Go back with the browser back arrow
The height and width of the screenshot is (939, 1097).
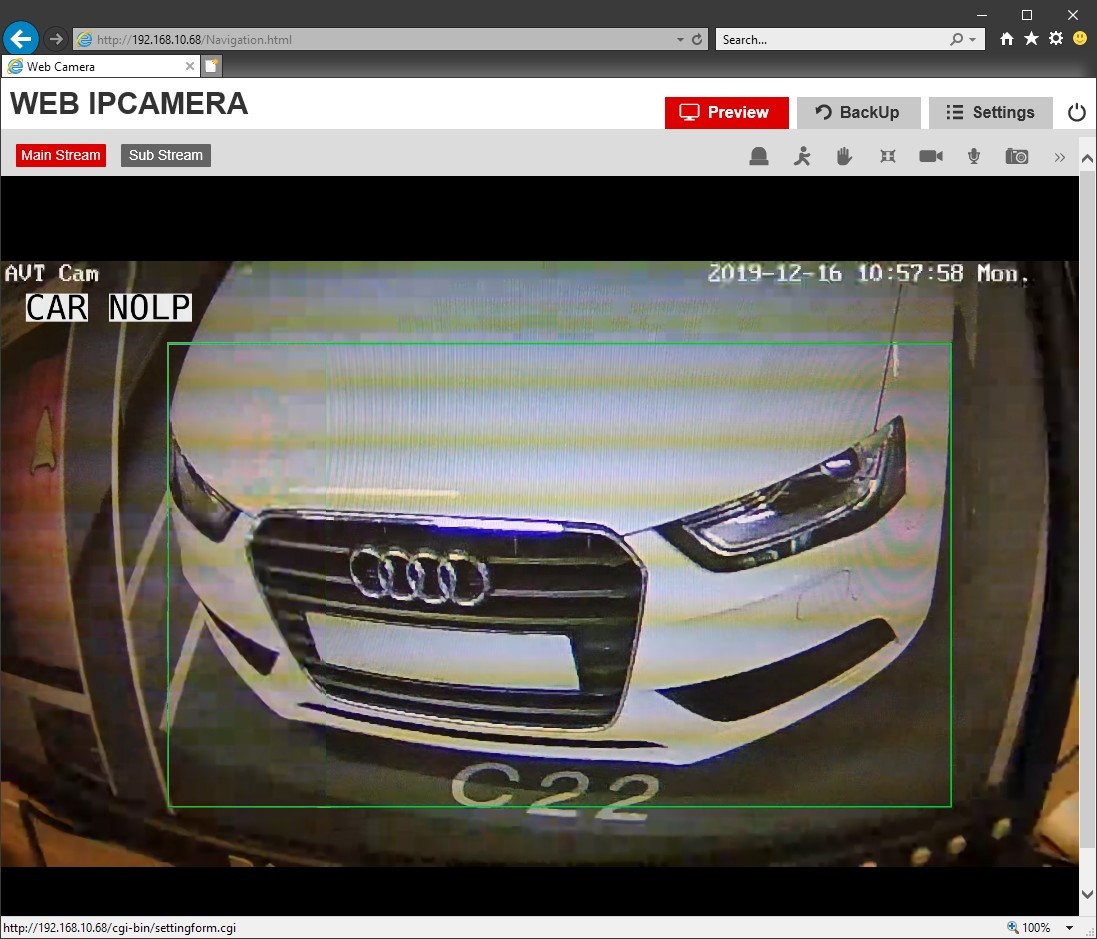pos(21,39)
